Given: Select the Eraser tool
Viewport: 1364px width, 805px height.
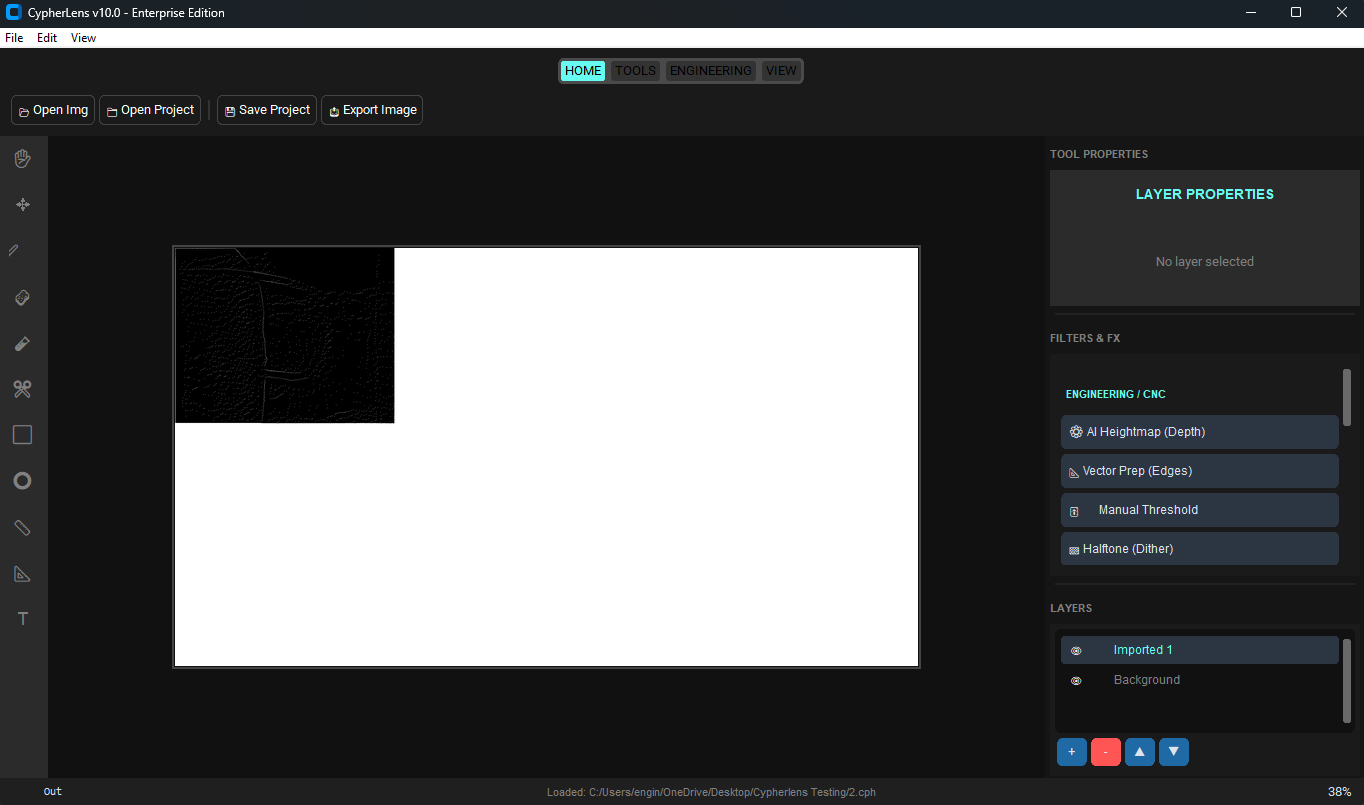Looking at the screenshot, I should 22,297.
